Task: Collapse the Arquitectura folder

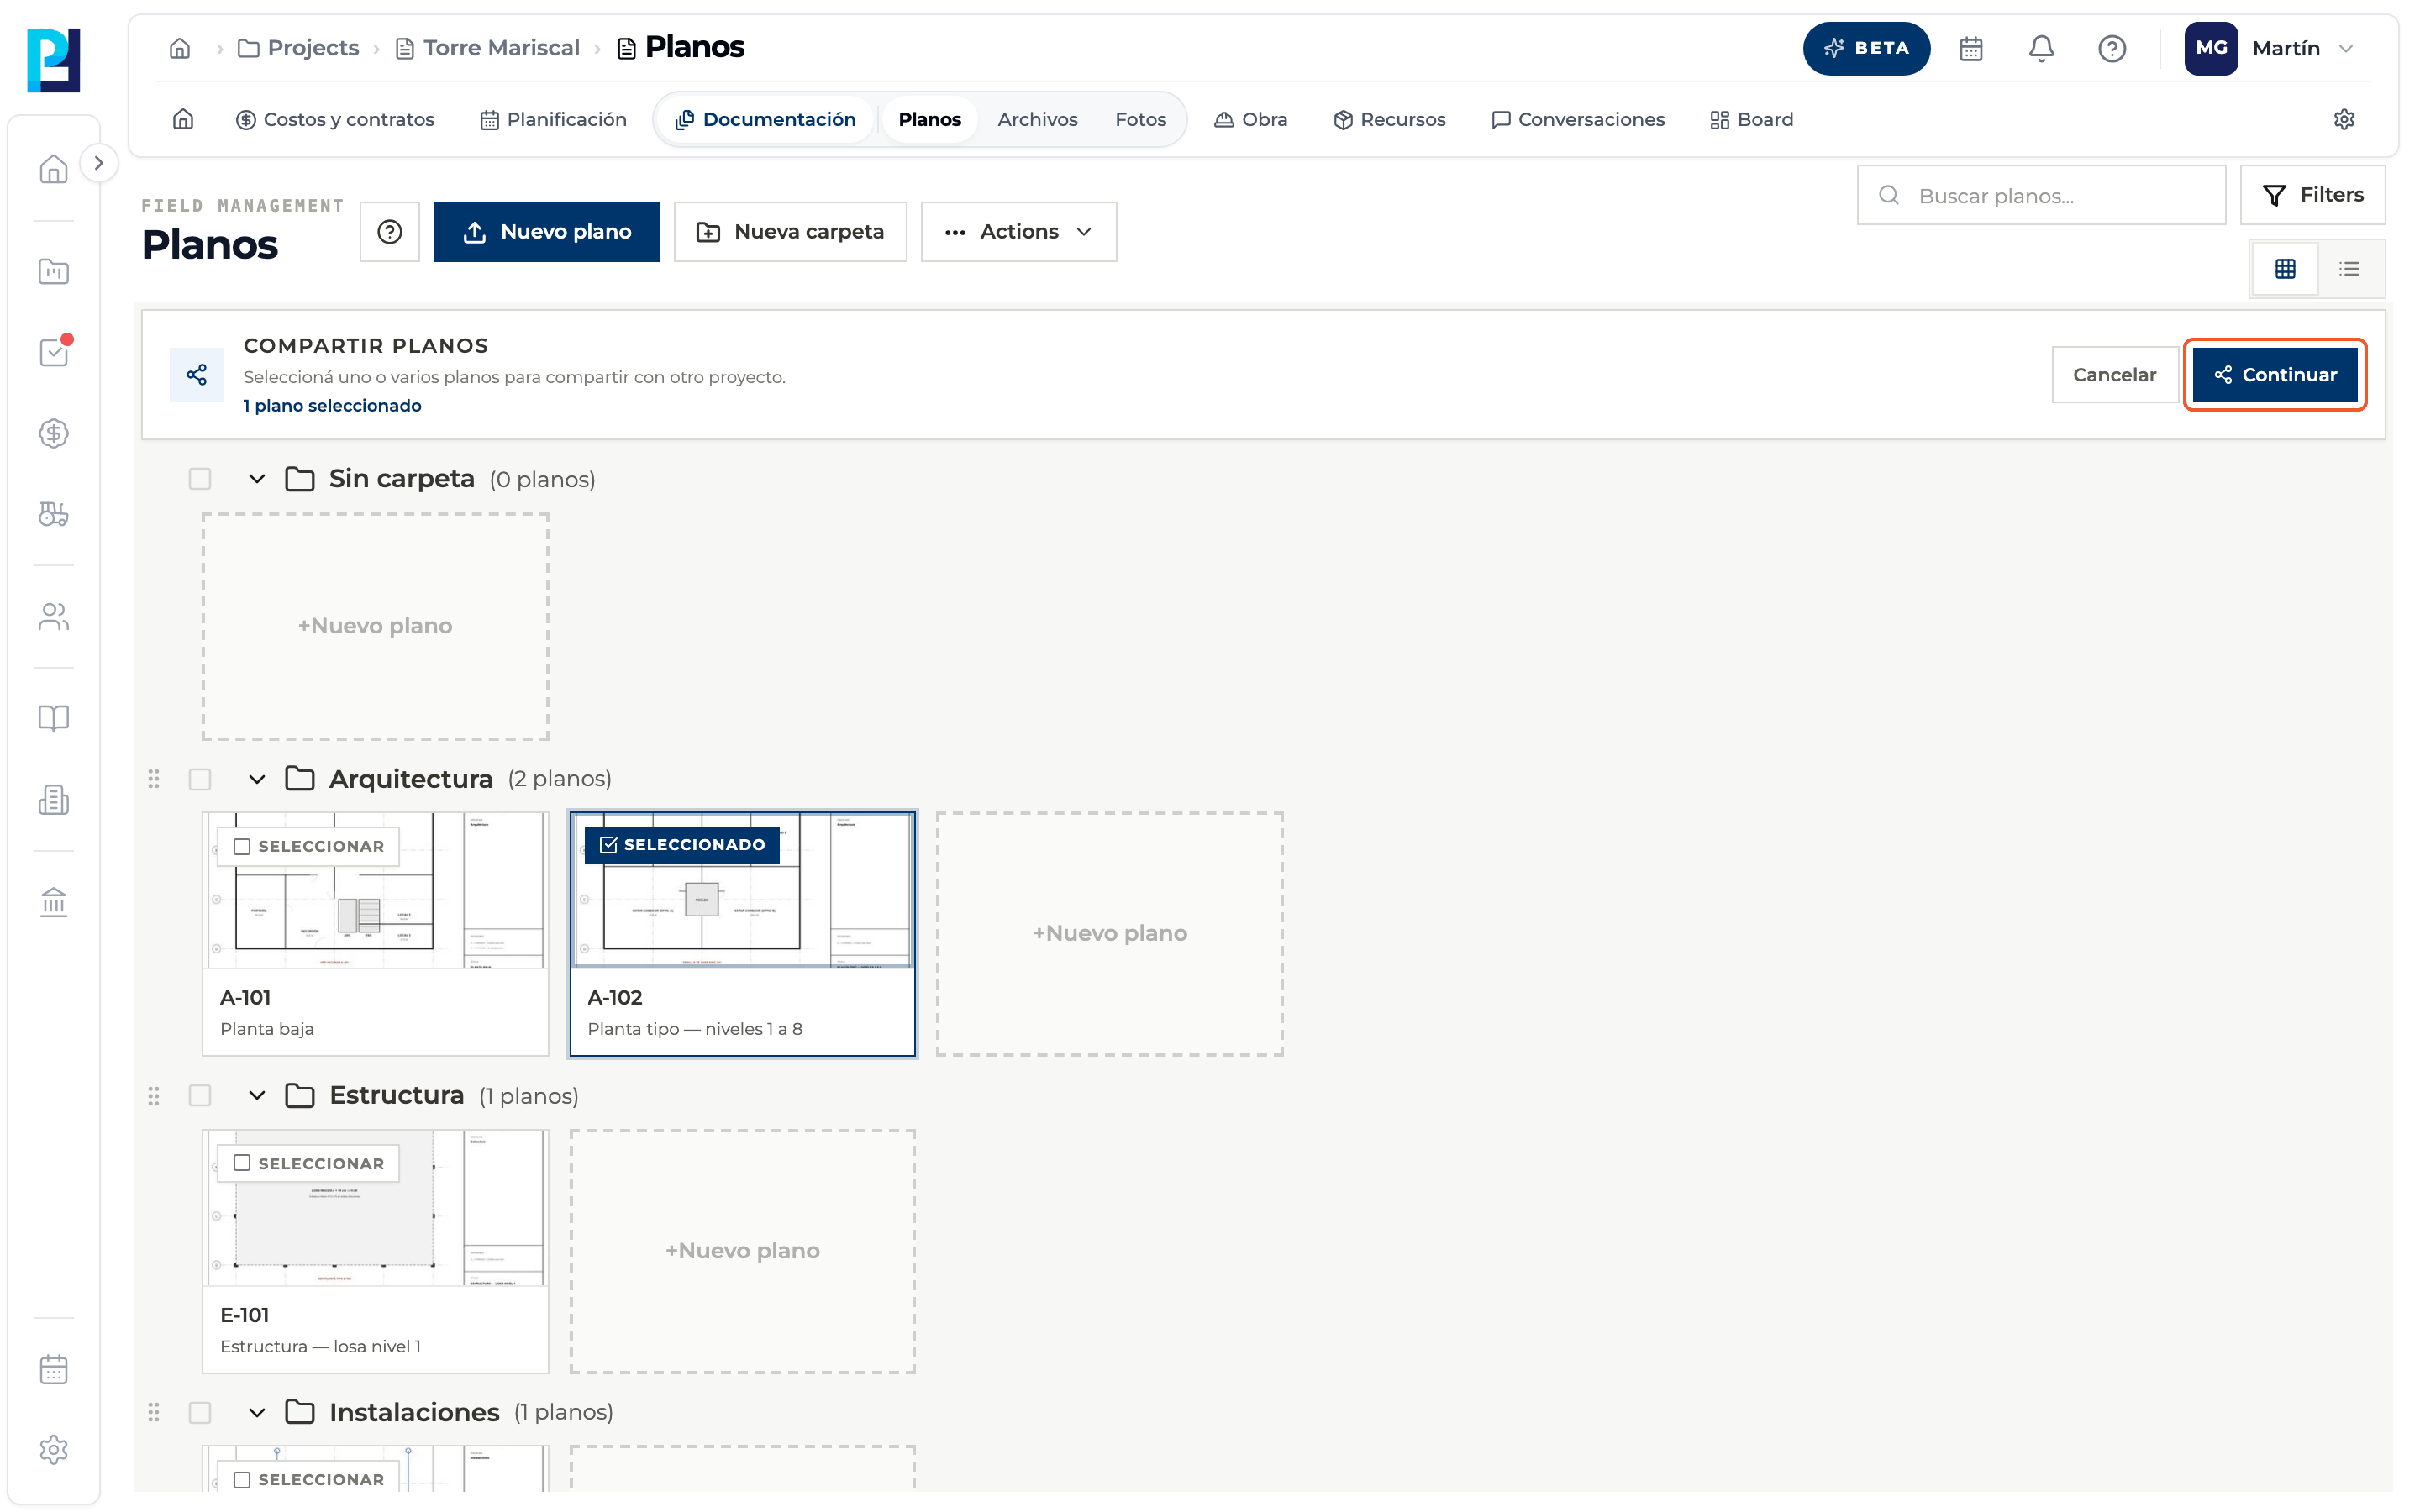Action: coord(257,779)
